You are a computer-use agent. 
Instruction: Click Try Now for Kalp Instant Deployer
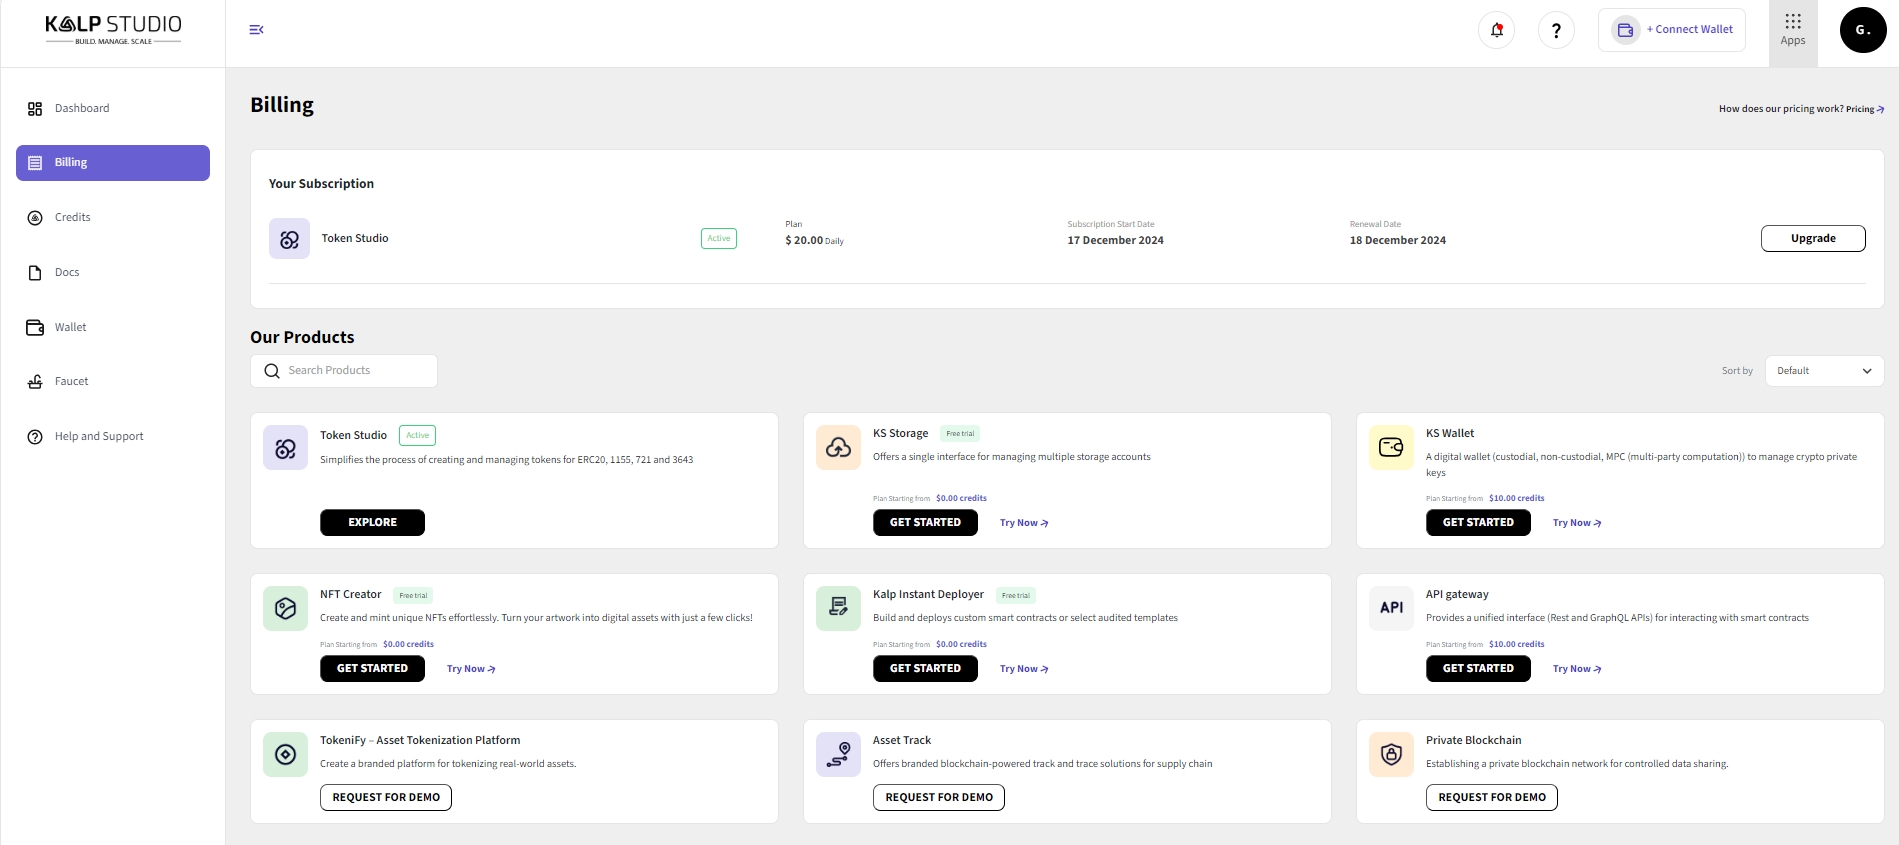coord(1023,669)
